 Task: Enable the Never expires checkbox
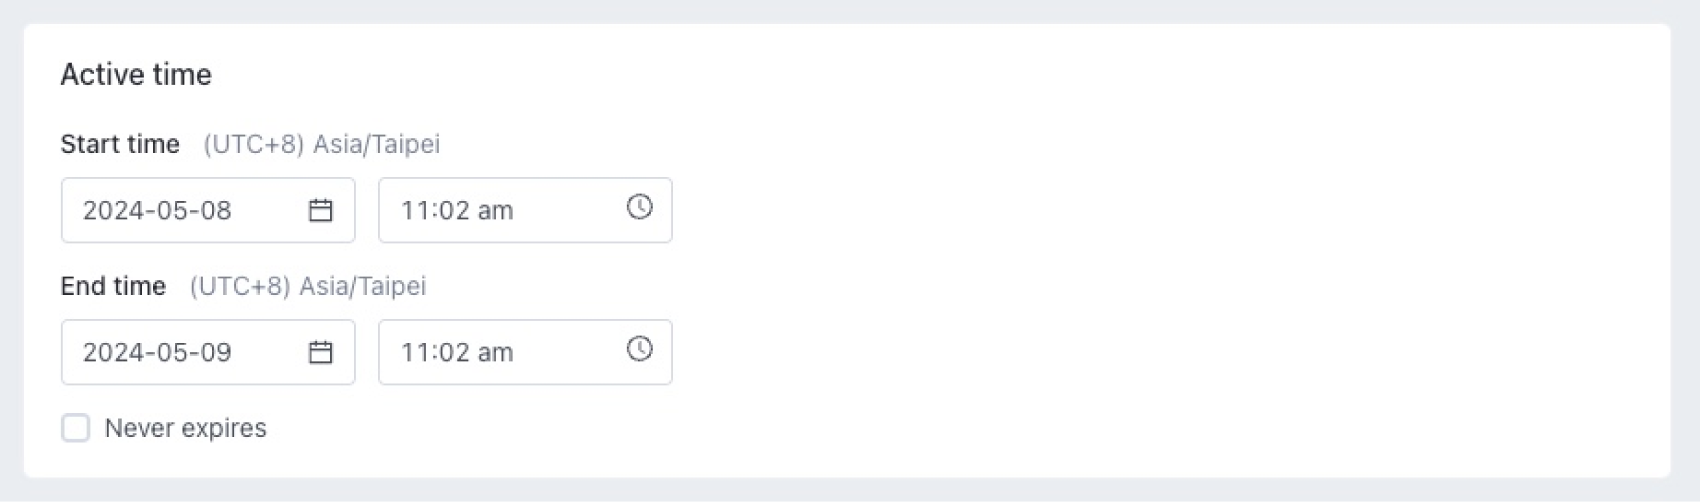tap(76, 428)
